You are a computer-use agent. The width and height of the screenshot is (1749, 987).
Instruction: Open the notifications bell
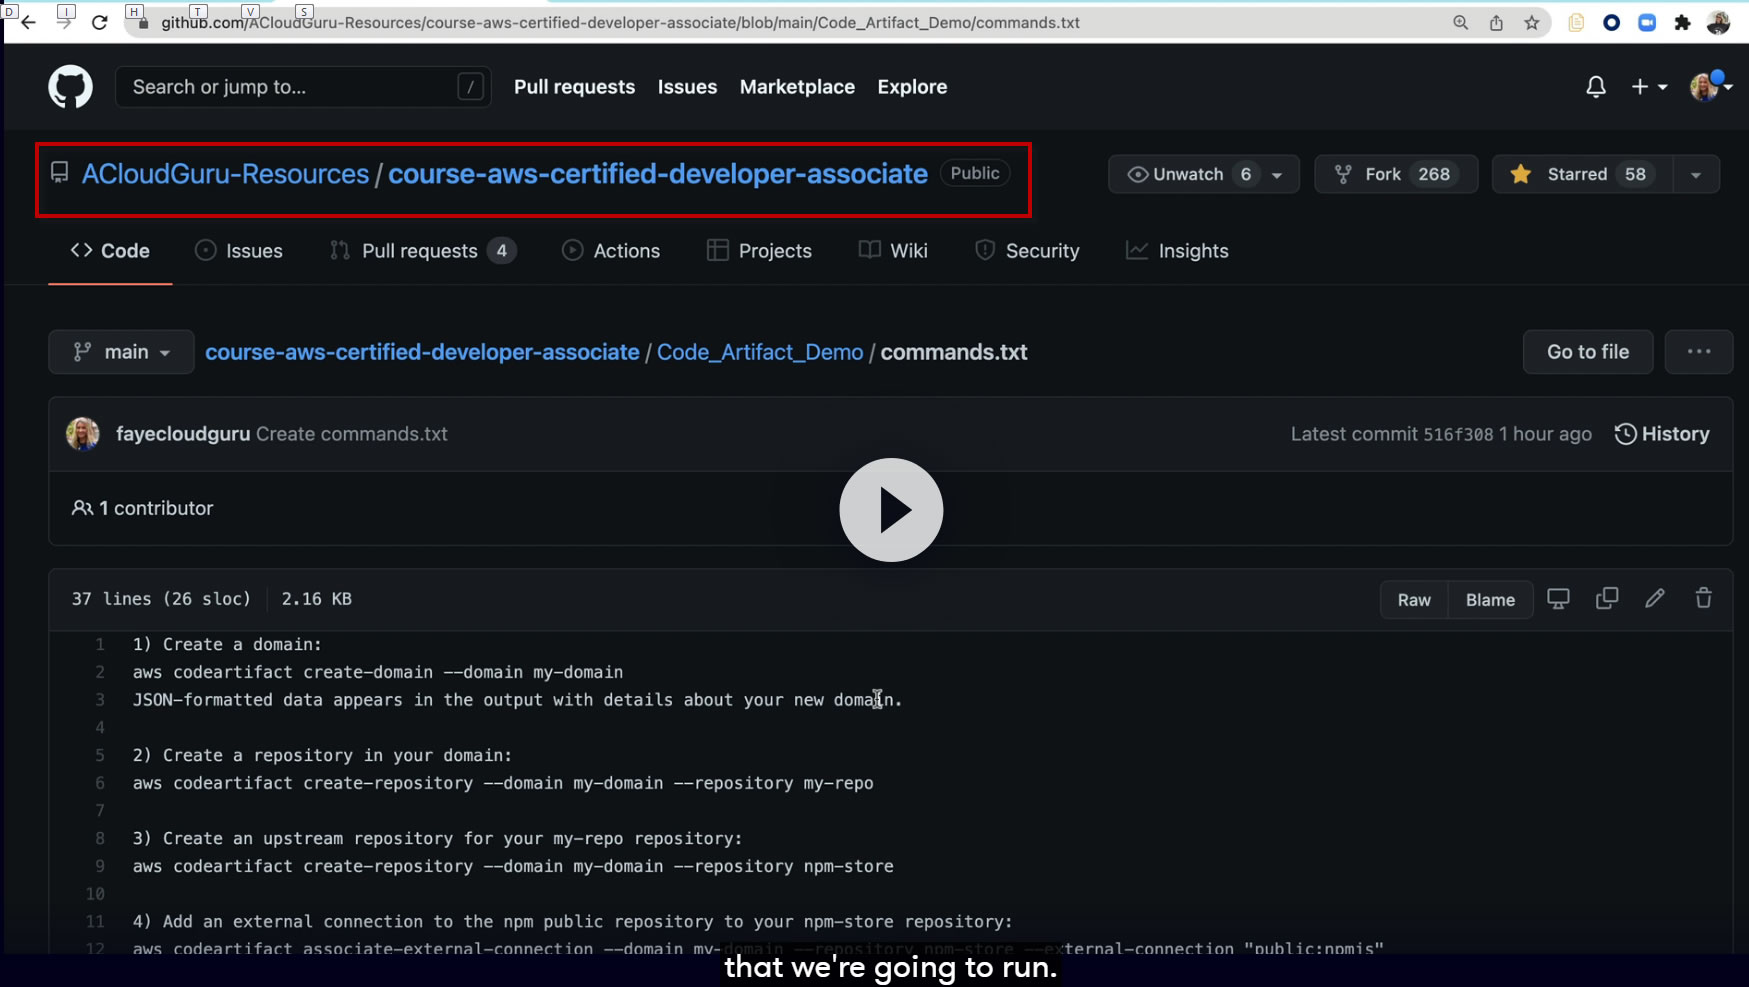click(1595, 87)
